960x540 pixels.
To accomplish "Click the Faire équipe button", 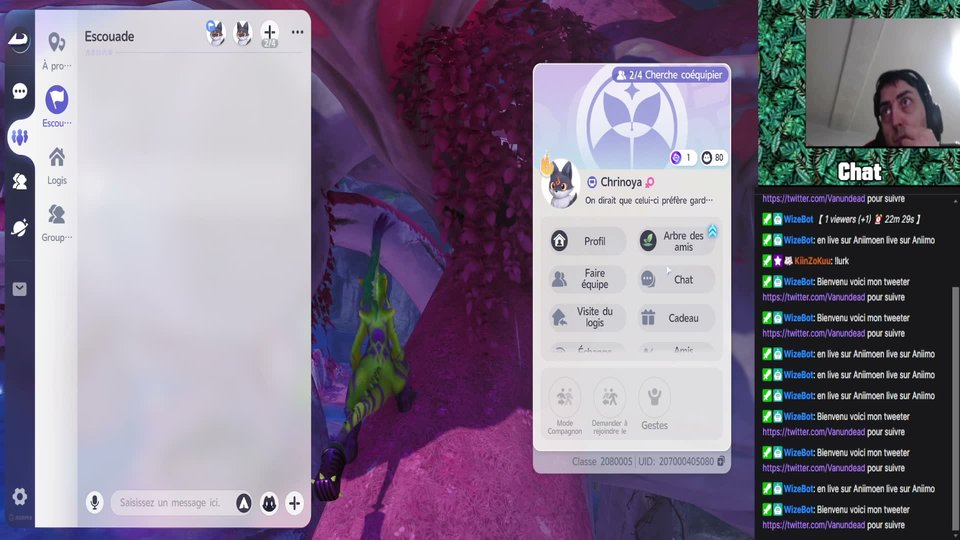I will pyautogui.click(x=587, y=279).
